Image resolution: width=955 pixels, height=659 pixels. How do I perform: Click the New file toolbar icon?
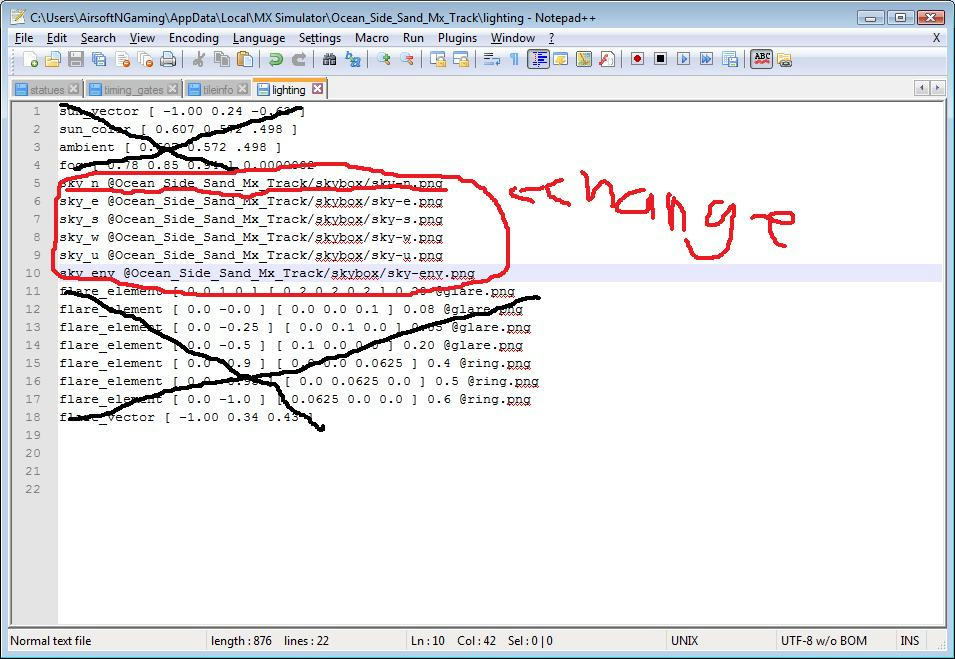[x=30, y=59]
